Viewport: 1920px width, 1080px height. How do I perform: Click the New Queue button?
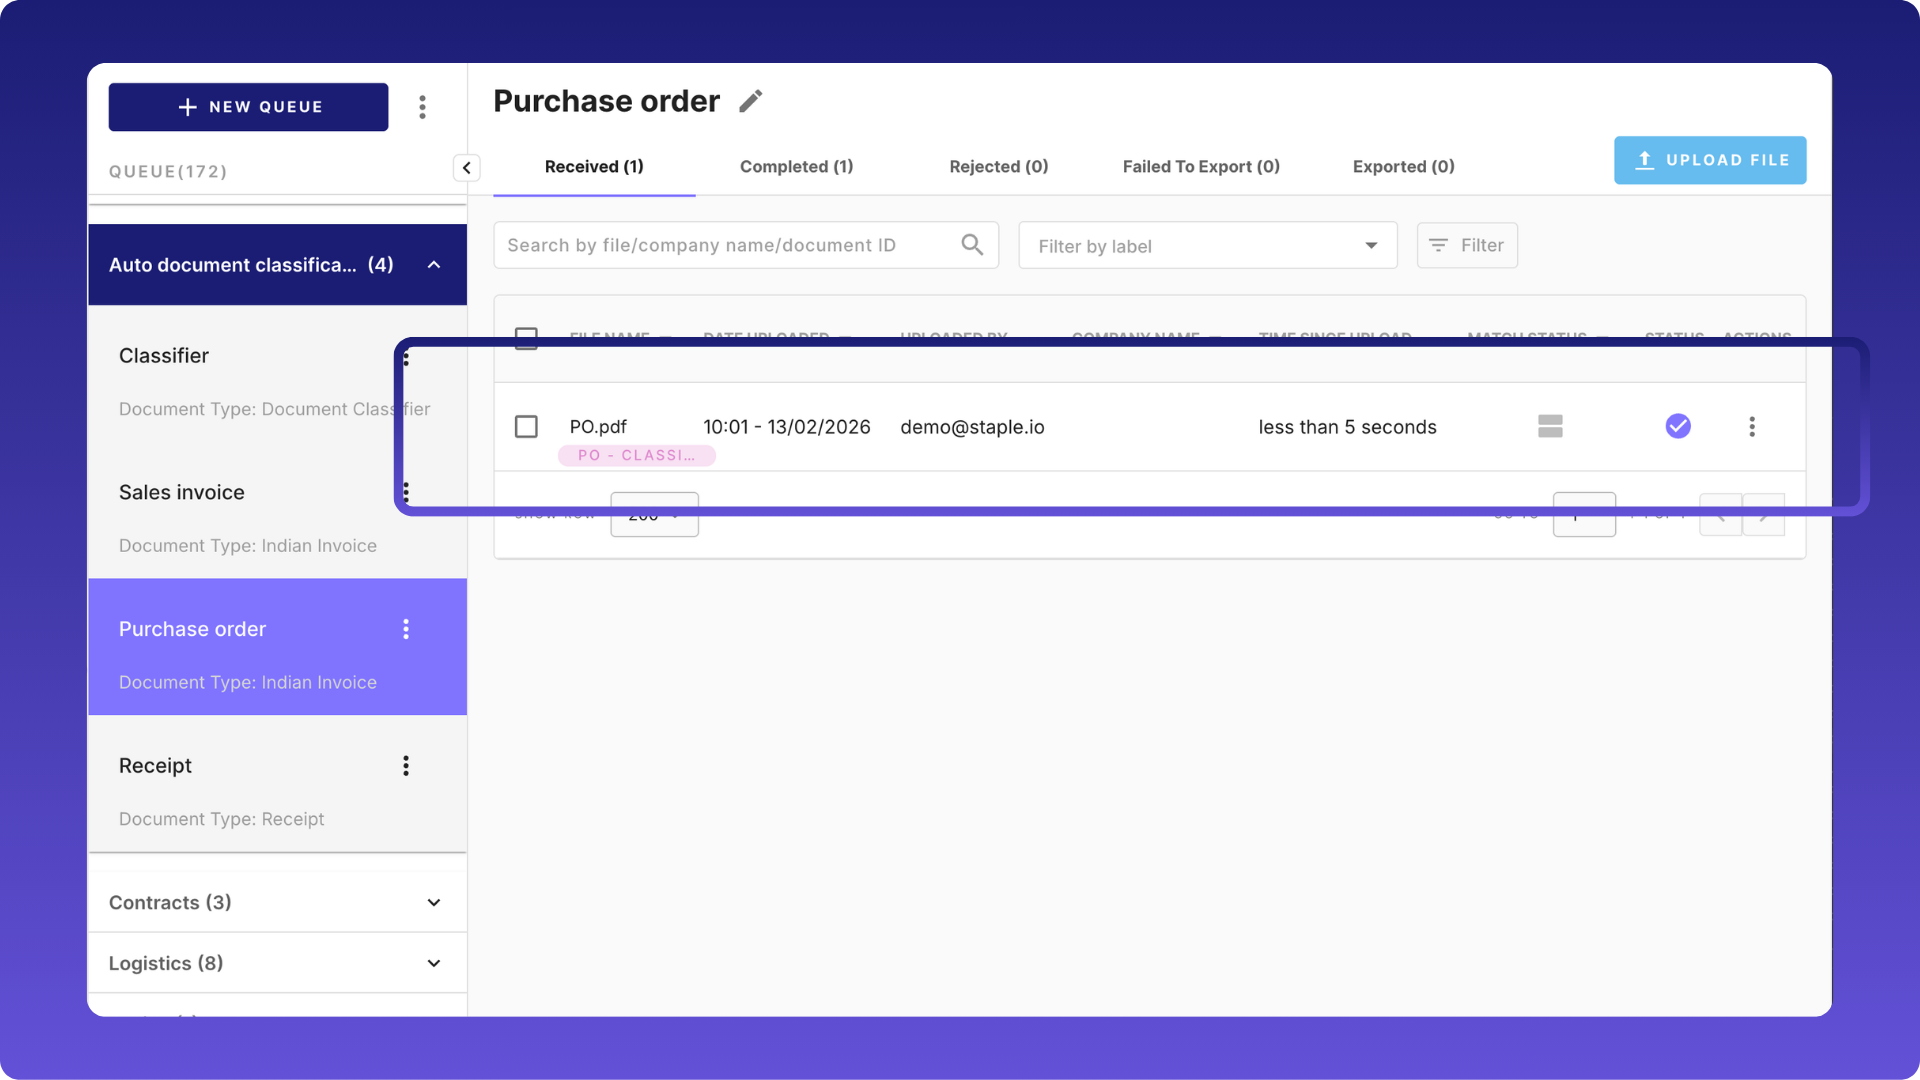248,107
